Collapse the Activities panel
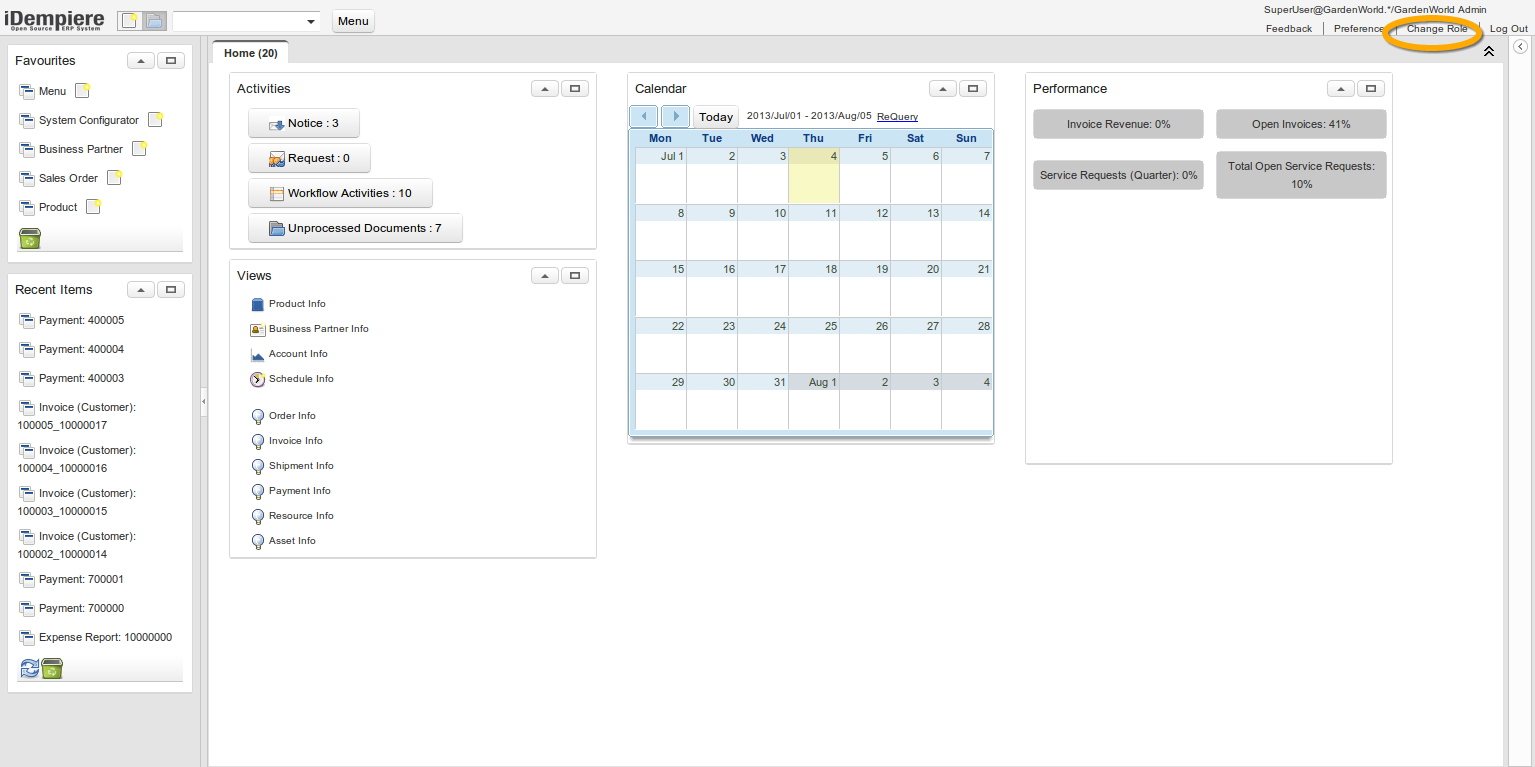The width and height of the screenshot is (1535, 767). [544, 89]
